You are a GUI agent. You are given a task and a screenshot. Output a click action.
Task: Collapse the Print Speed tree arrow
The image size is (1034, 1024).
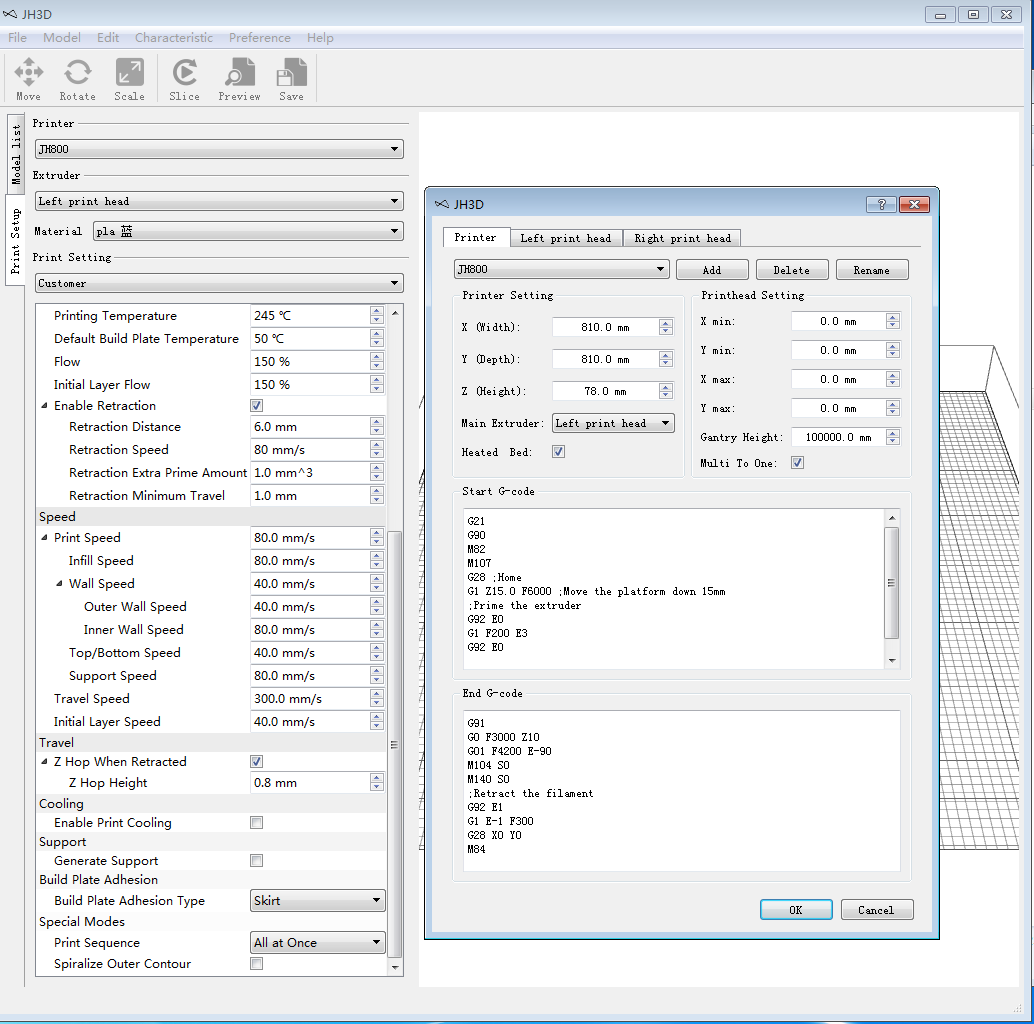click(45, 538)
